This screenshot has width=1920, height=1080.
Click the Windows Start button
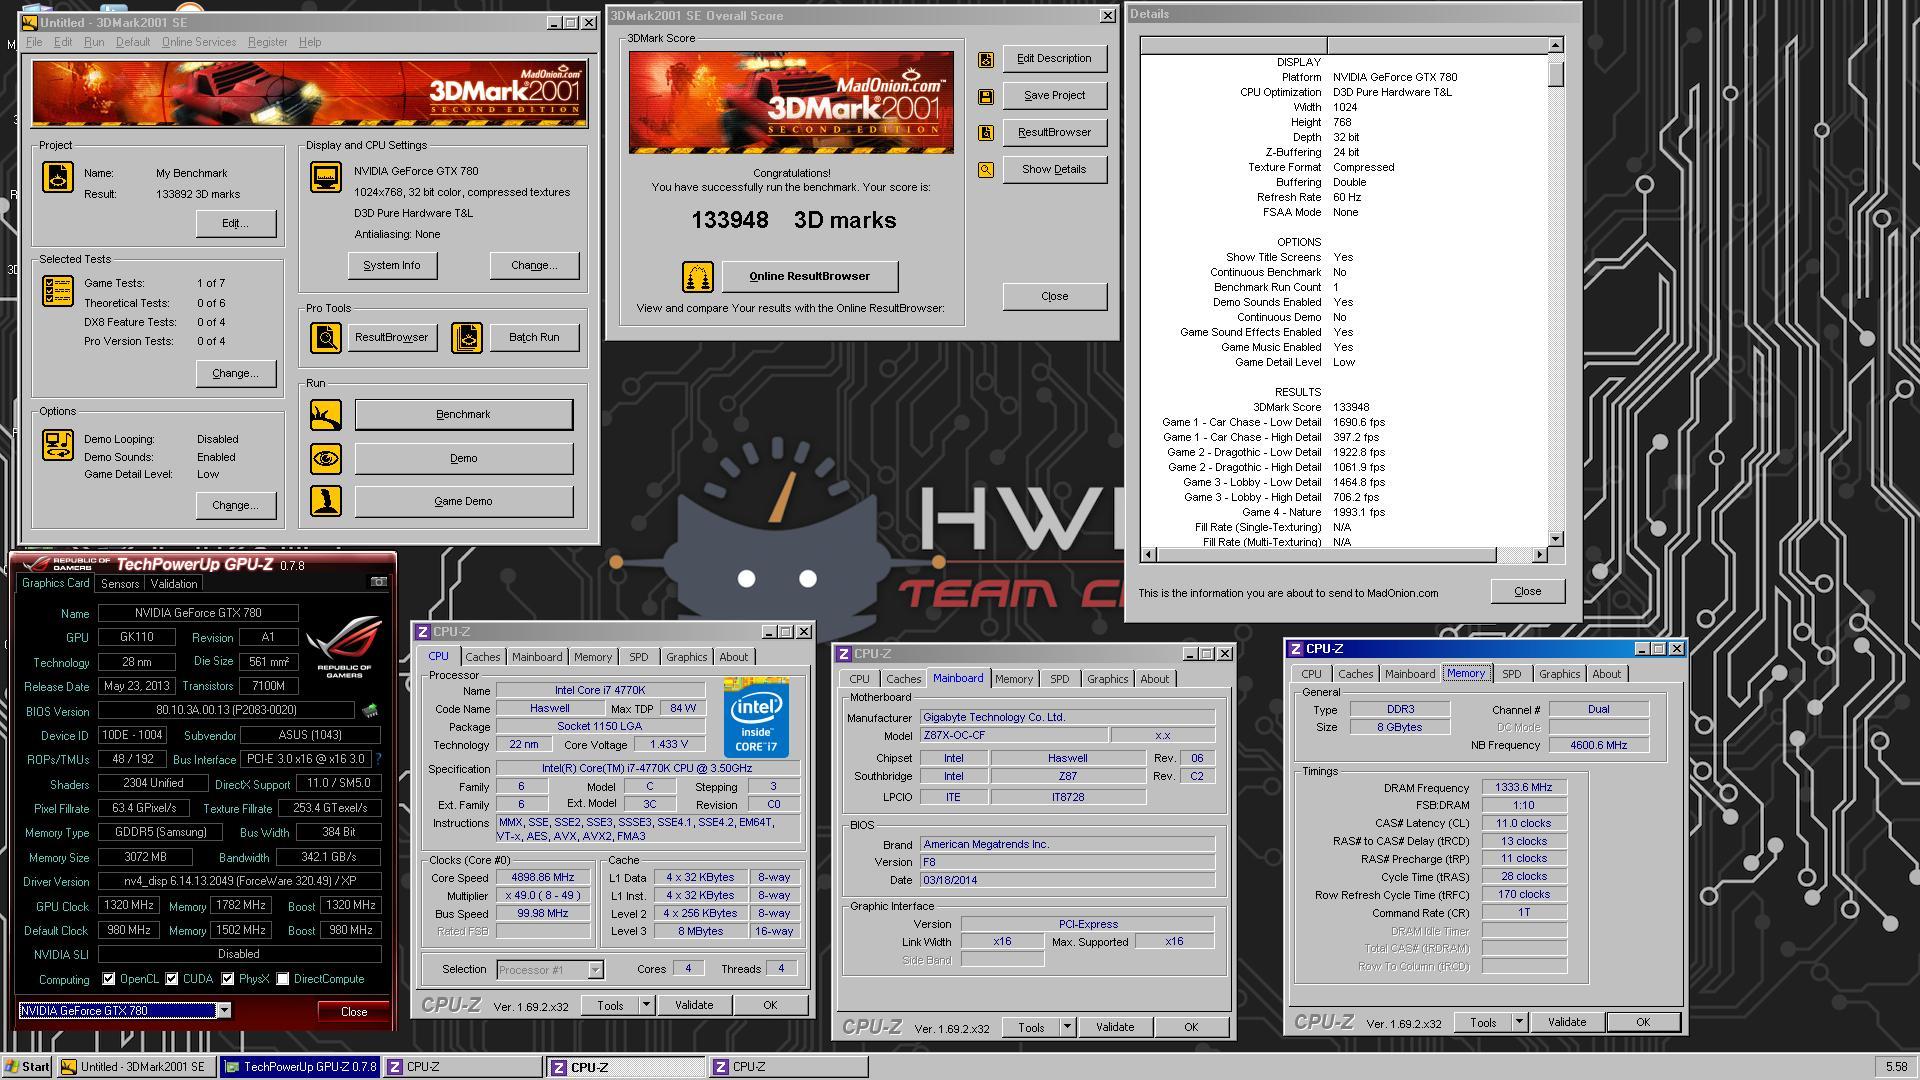click(x=27, y=1067)
